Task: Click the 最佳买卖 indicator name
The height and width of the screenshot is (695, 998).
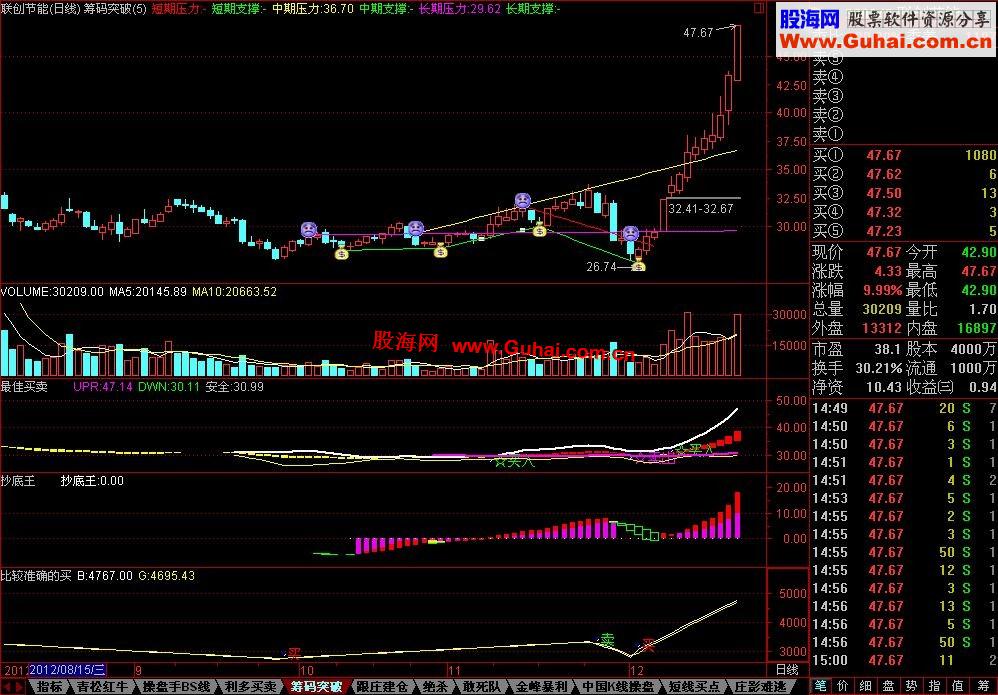Action: [24, 386]
